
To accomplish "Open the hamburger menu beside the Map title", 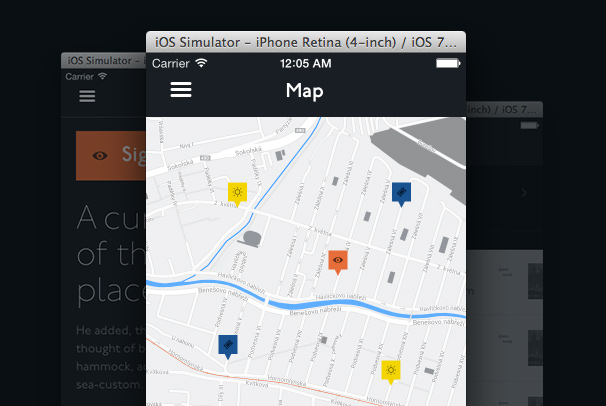I will (x=181, y=90).
